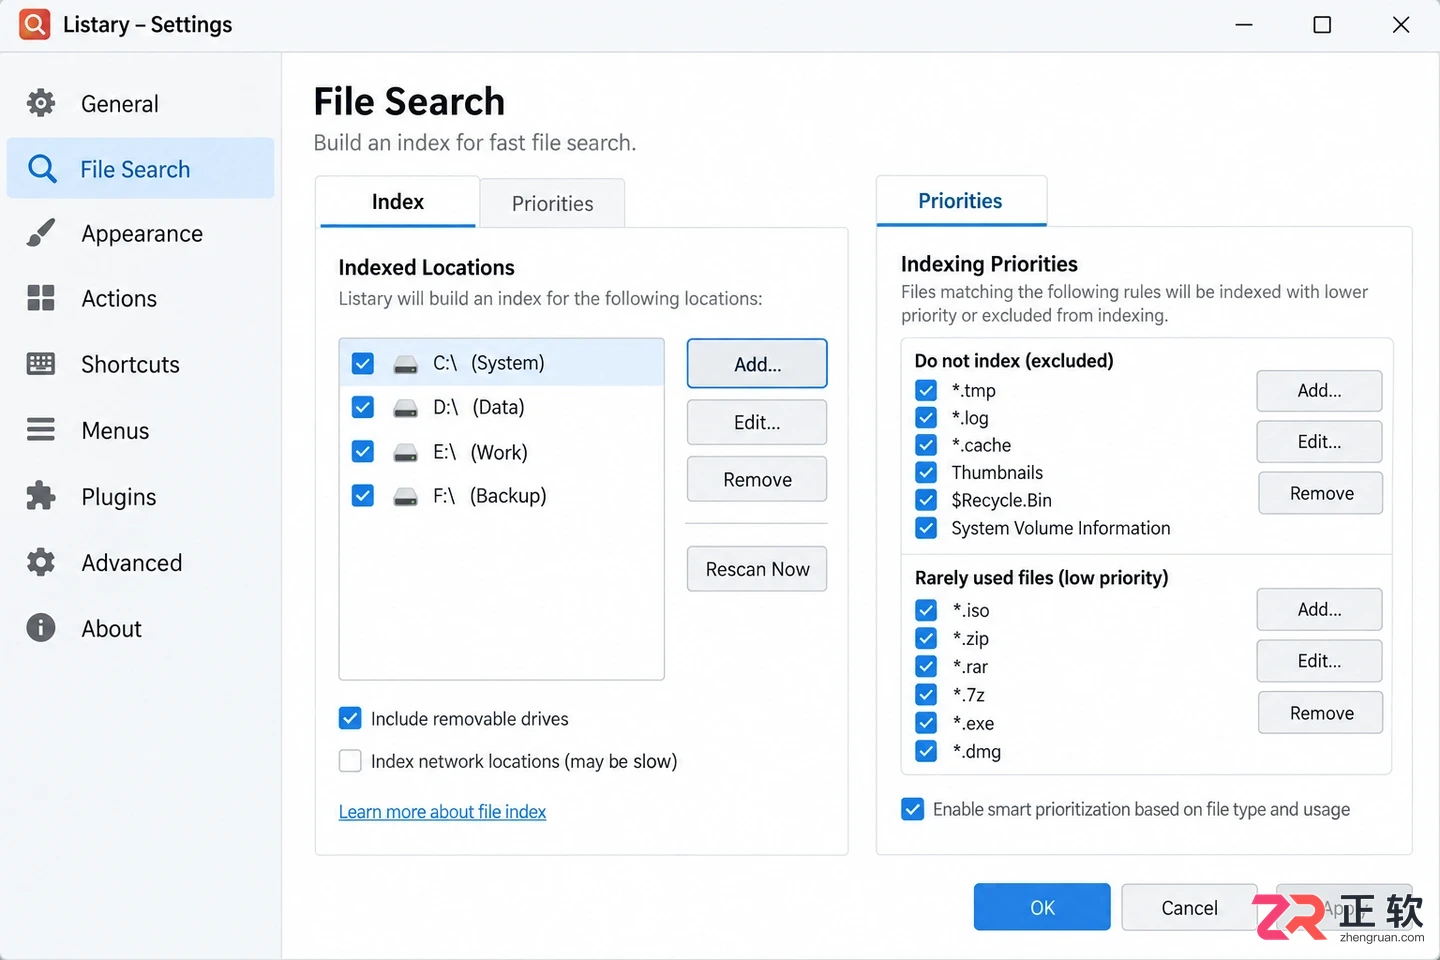Enable Index network locations checkbox
This screenshot has height=960, width=1440.
click(x=350, y=761)
